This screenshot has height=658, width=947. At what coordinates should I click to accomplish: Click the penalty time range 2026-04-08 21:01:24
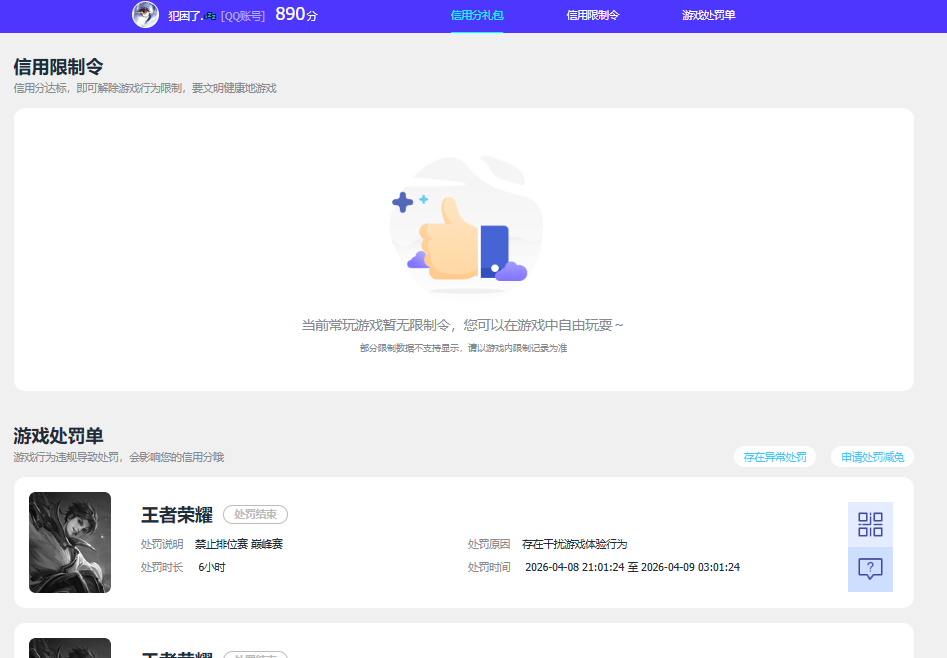tap(632, 567)
